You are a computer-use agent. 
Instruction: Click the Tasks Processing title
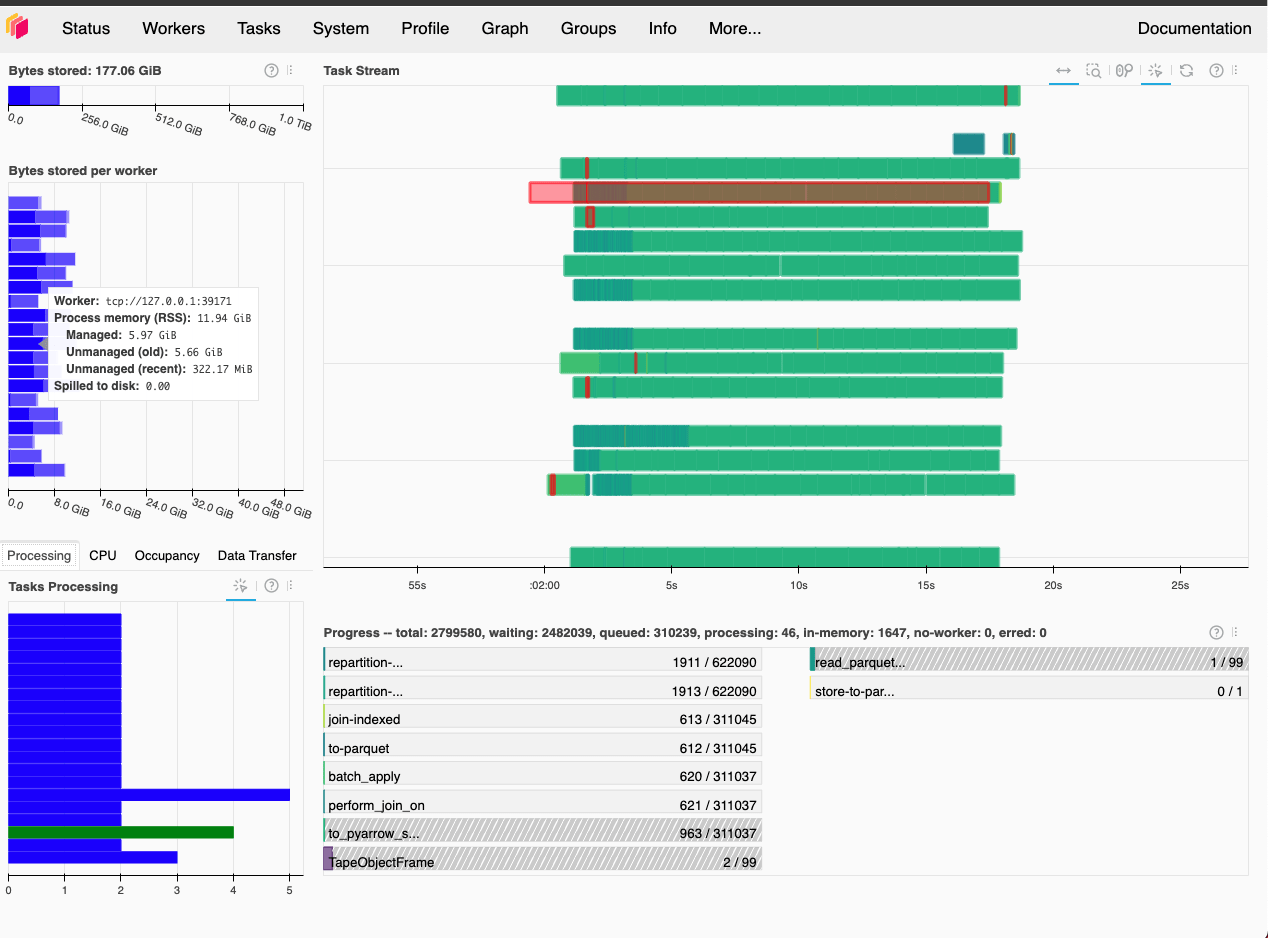[63, 587]
